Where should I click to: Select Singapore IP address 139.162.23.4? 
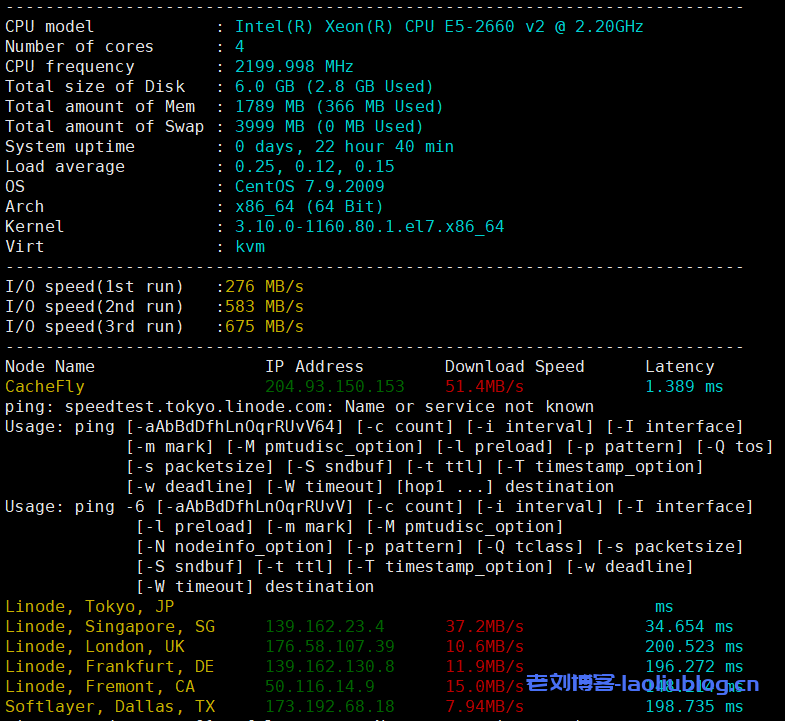click(324, 627)
